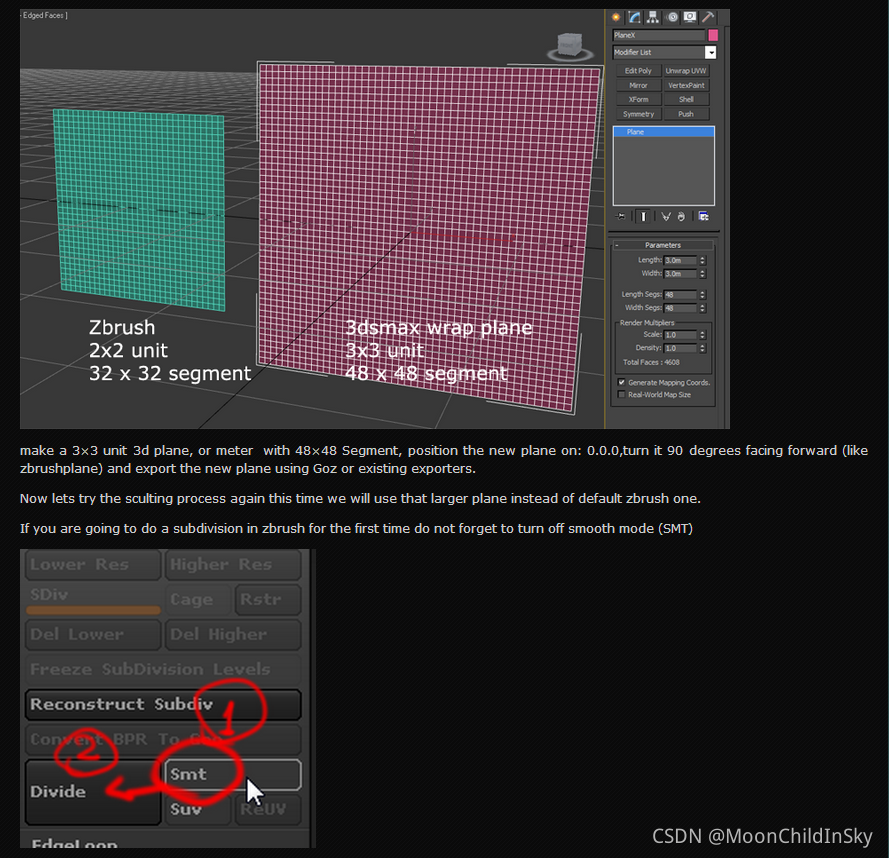Apply the Edit Poly modifier
The image size is (889, 858).
click(638, 71)
